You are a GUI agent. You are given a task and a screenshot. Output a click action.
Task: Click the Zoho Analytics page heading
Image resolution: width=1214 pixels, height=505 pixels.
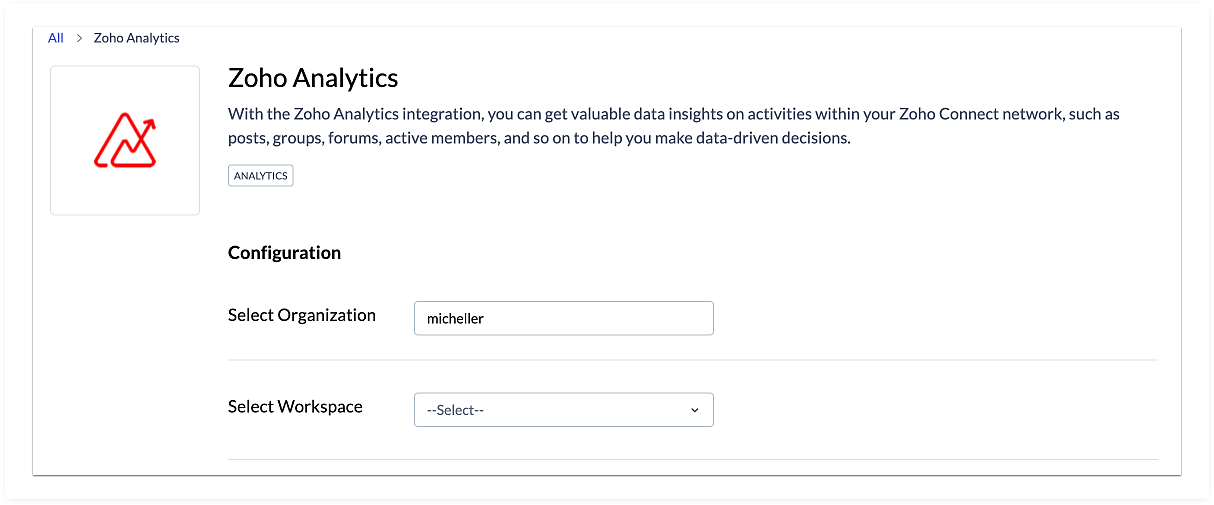[x=313, y=78]
